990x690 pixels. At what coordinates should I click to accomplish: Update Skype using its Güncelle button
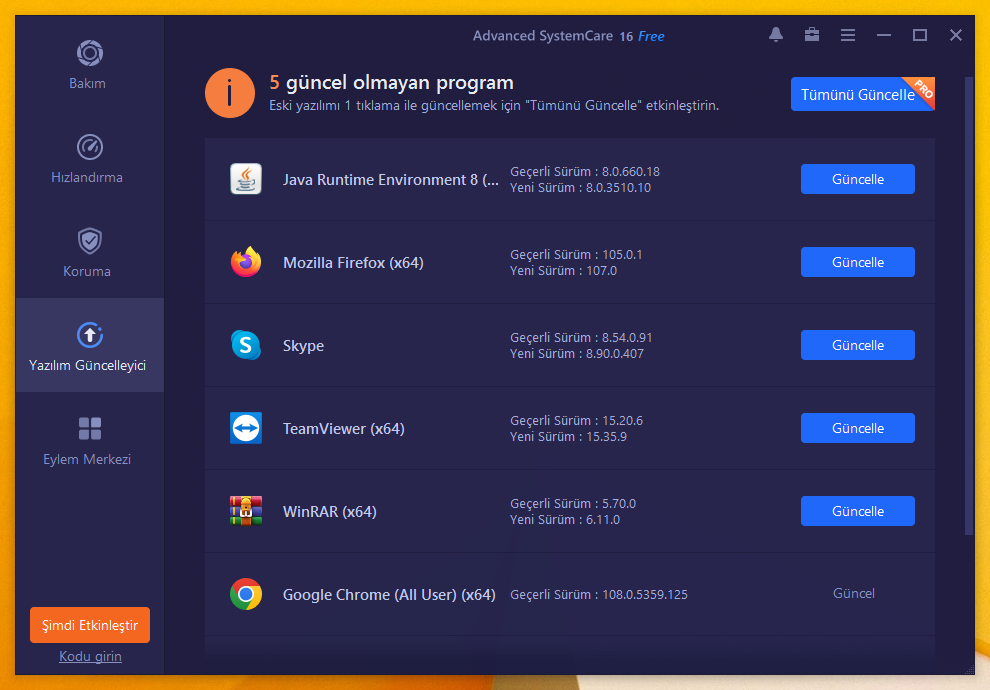pos(857,345)
